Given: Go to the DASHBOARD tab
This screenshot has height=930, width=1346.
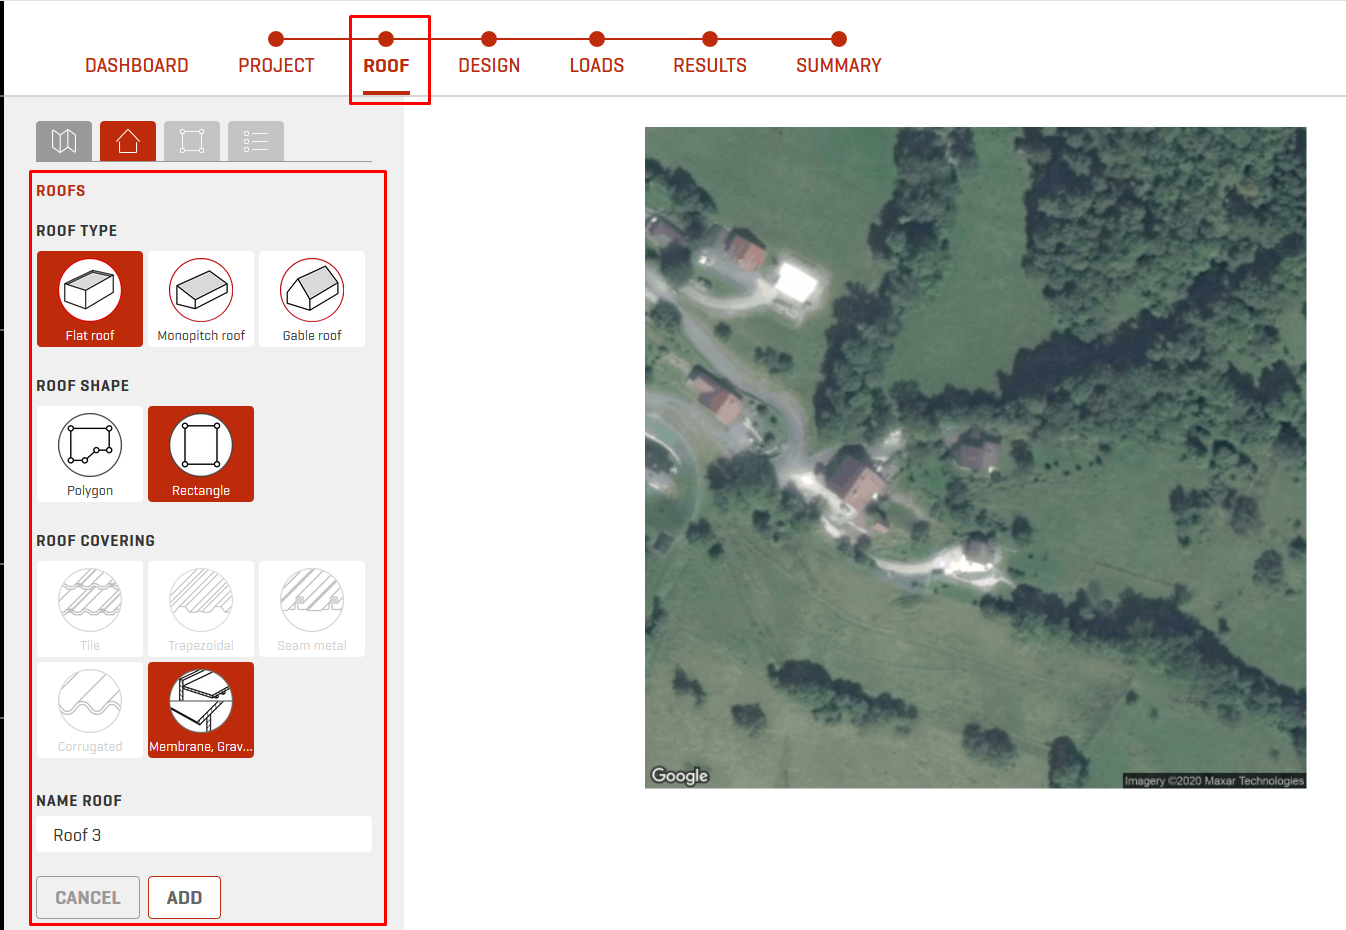Looking at the screenshot, I should click(137, 66).
